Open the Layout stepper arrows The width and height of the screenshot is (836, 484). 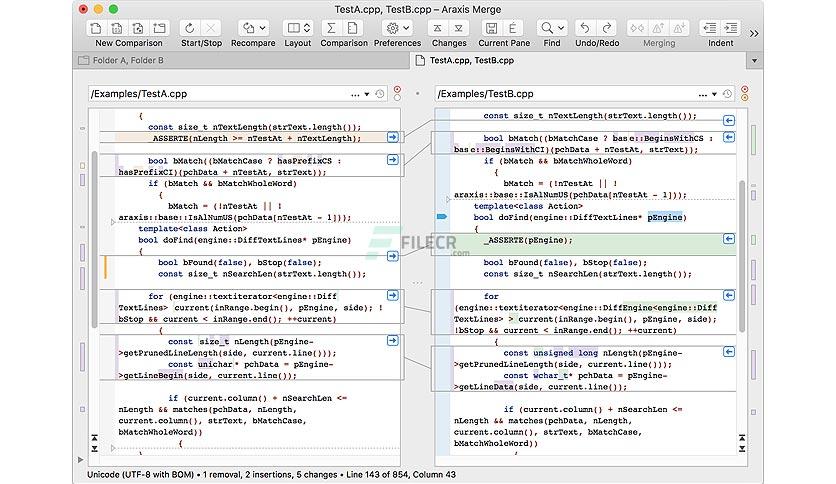pos(307,28)
